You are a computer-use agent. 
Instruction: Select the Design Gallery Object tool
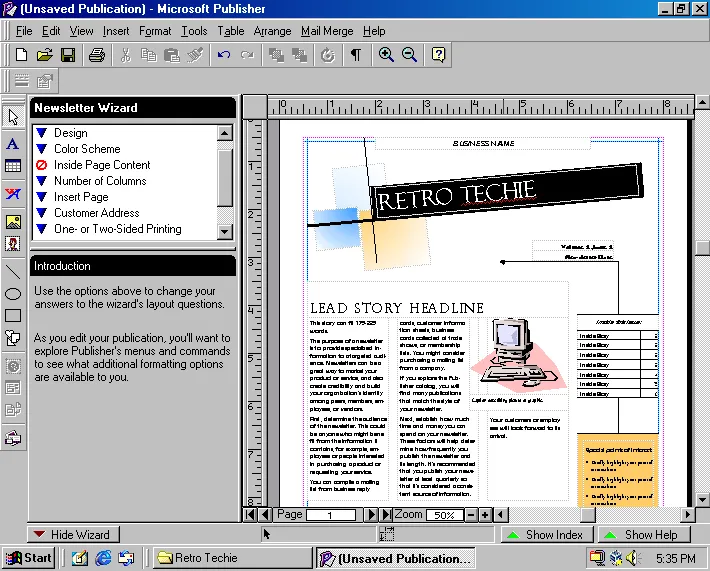pyautogui.click(x=13, y=438)
